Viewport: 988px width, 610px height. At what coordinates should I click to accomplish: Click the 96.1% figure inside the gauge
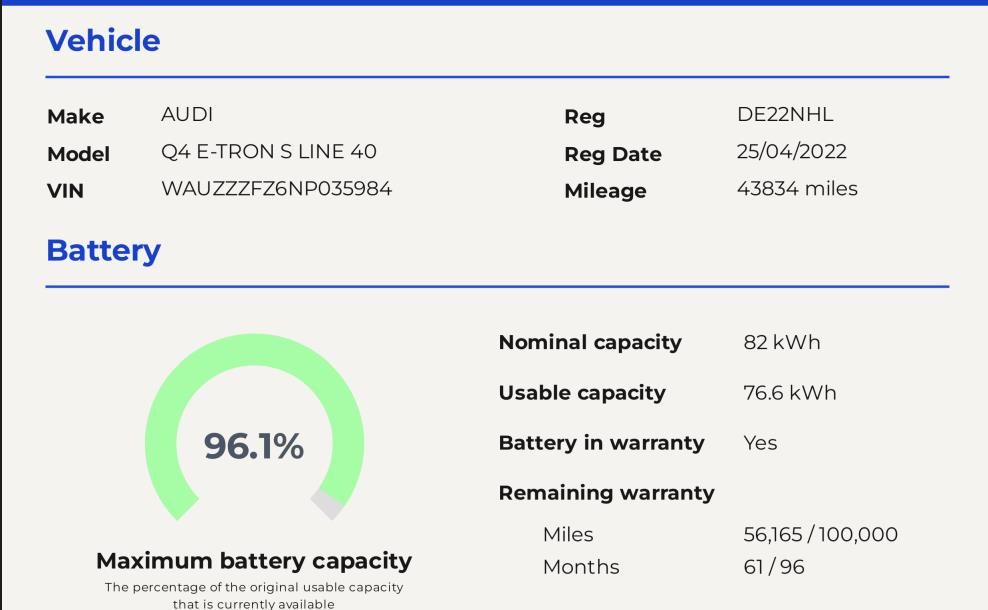click(x=254, y=446)
